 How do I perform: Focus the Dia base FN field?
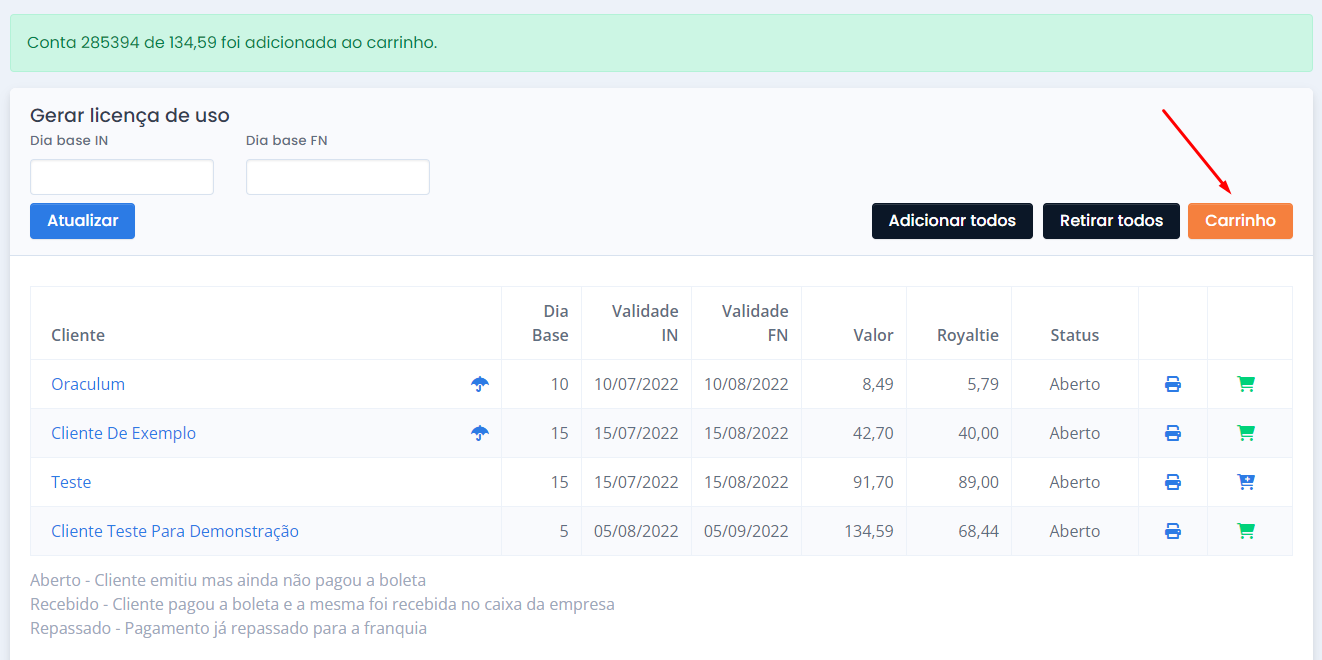point(338,177)
